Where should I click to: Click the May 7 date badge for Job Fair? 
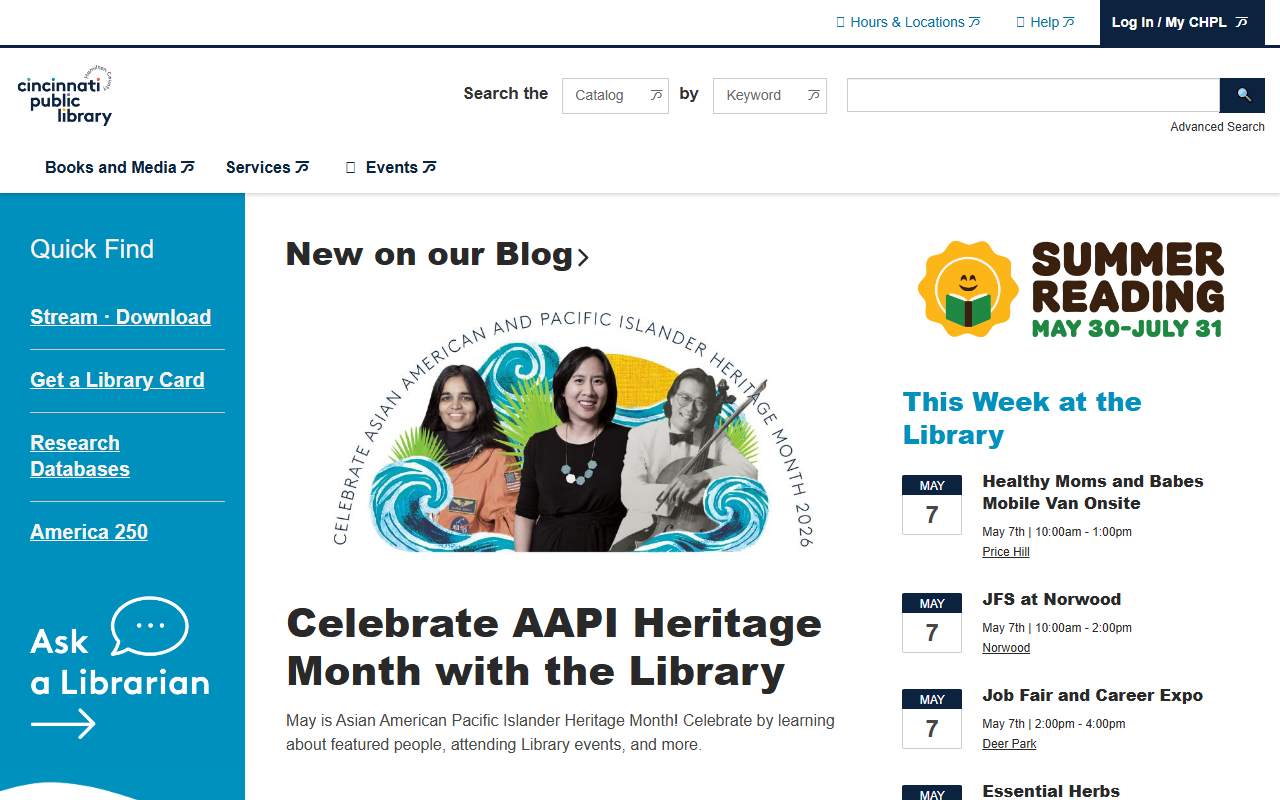click(932, 719)
